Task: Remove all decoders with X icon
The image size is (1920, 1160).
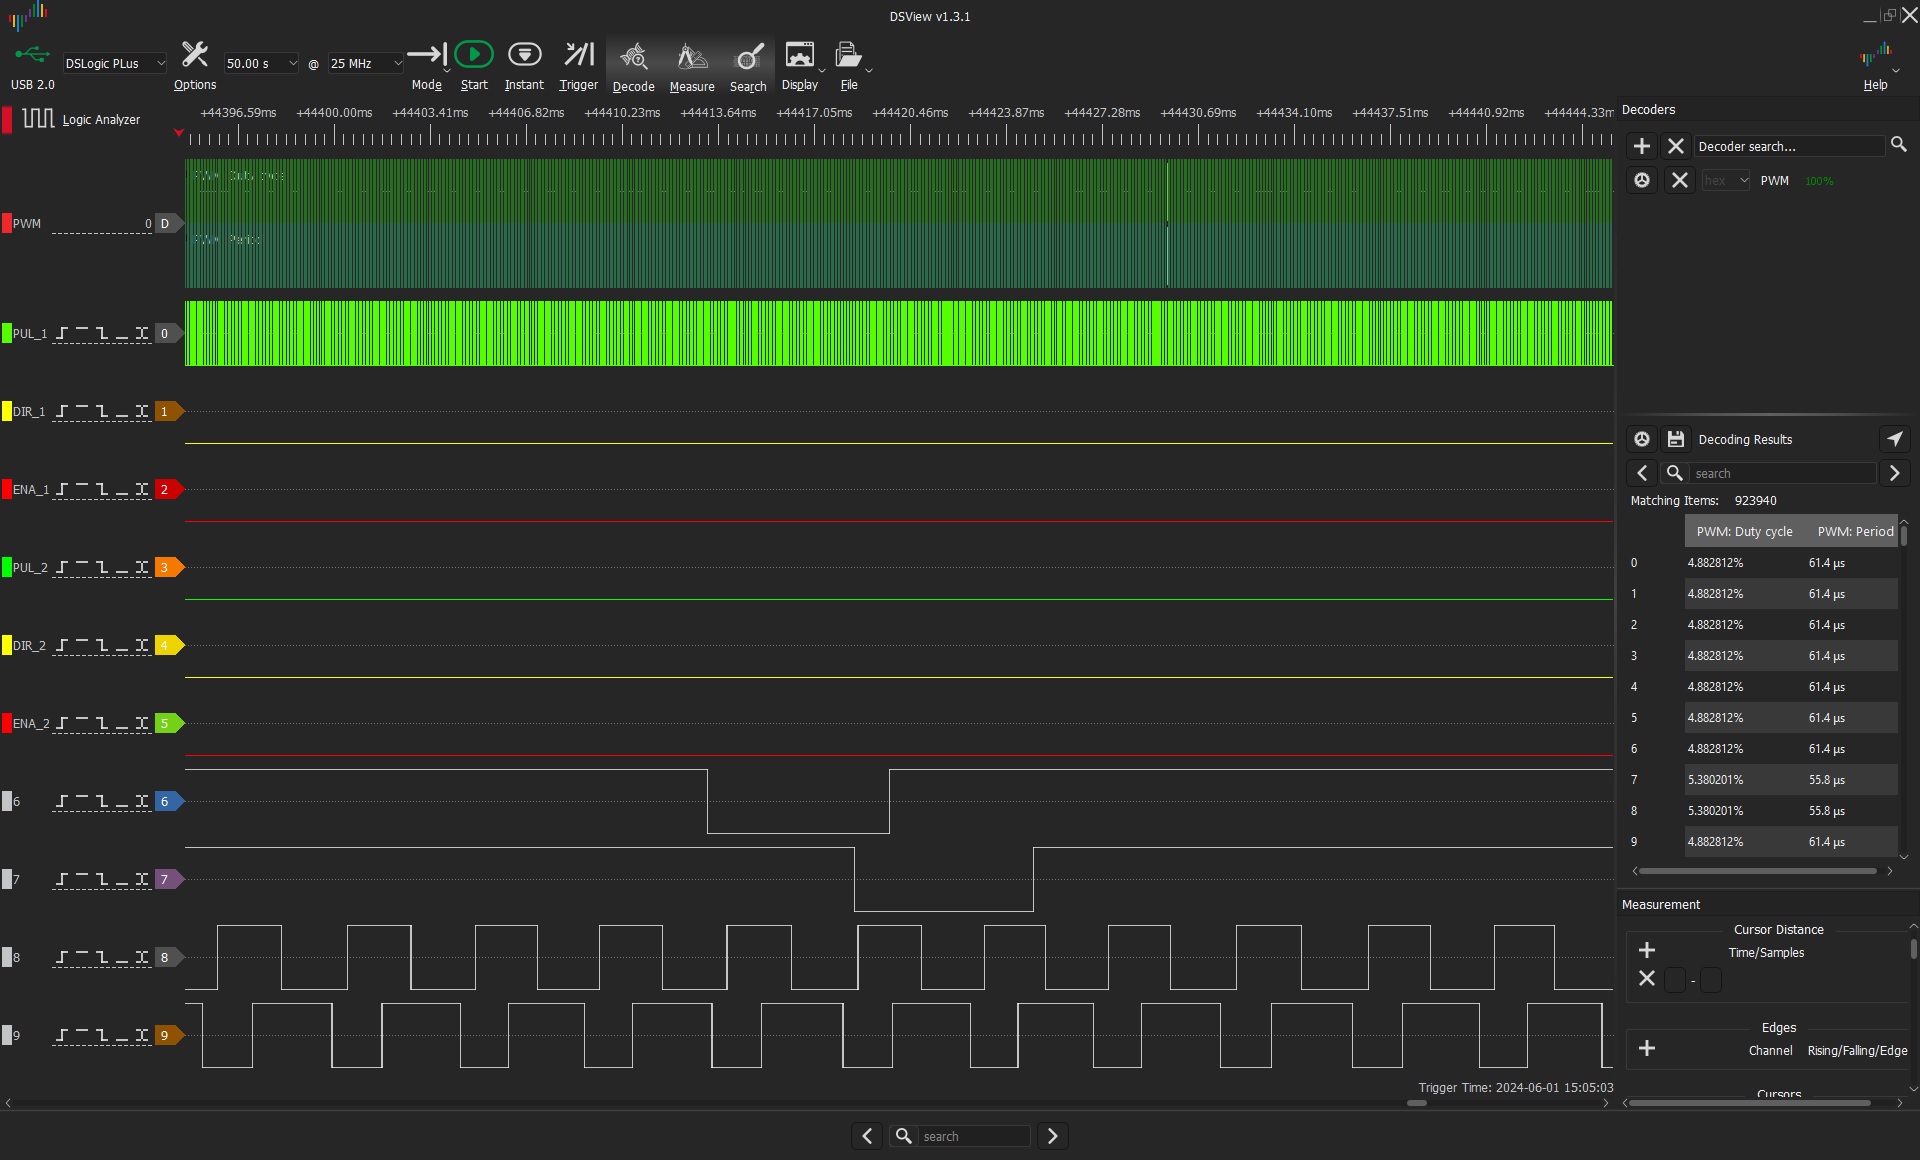Action: click(x=1676, y=146)
